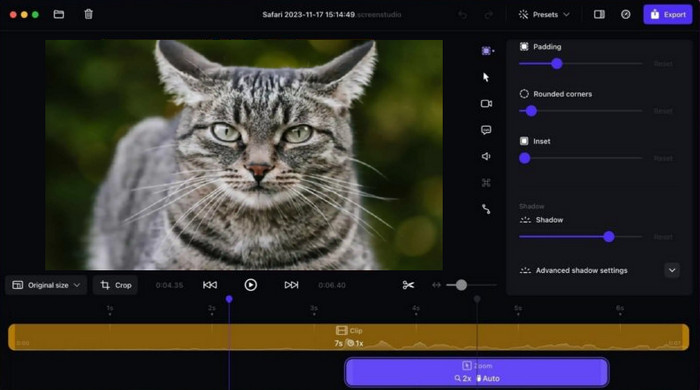Select the keyboard shortcuts command icon
Viewport: 700px width, 390px height.
click(486, 183)
